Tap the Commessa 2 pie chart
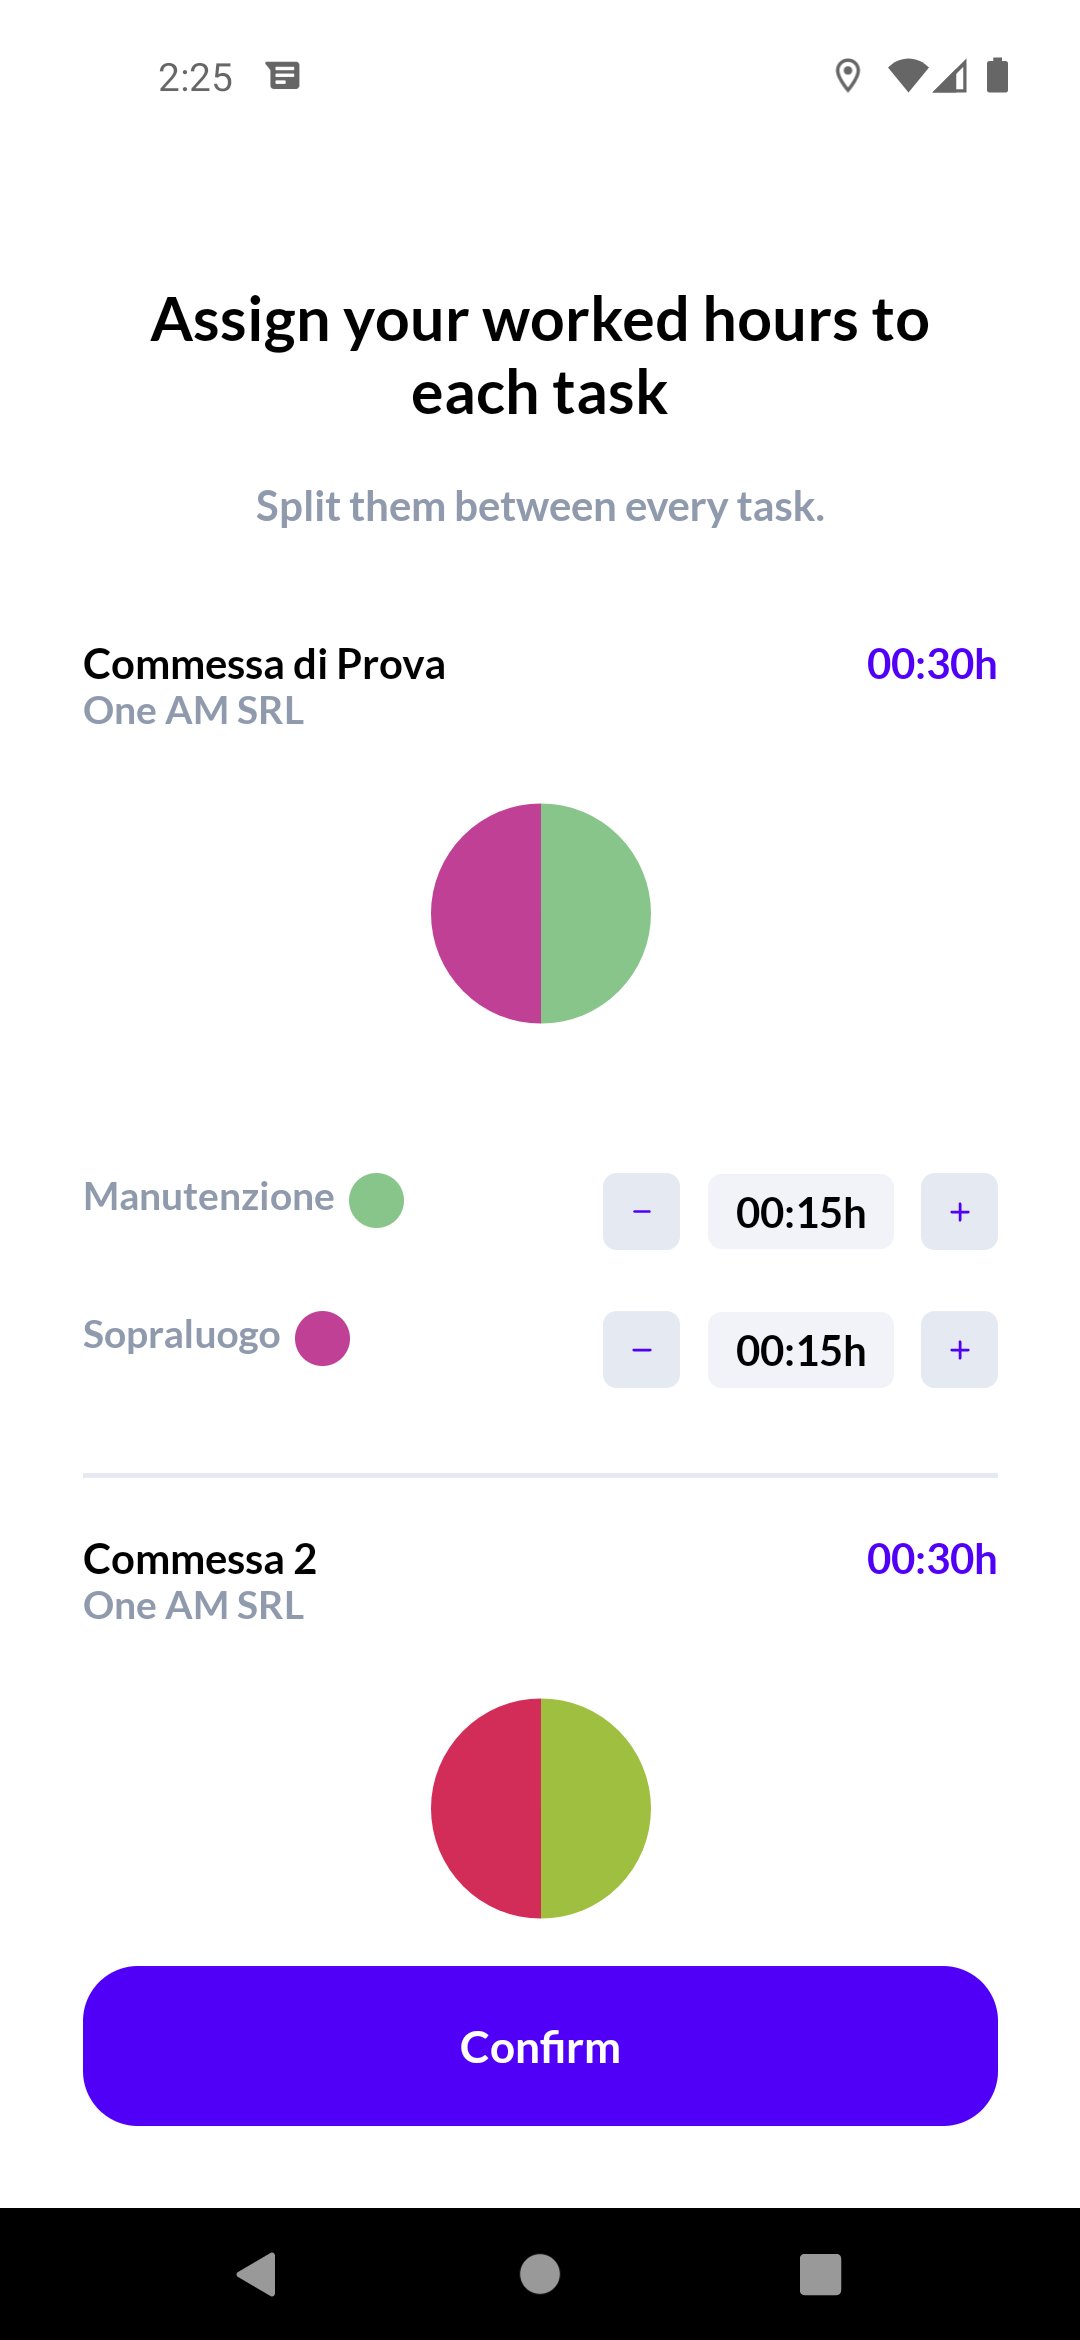Image resolution: width=1080 pixels, height=2340 pixels. tap(541, 1808)
